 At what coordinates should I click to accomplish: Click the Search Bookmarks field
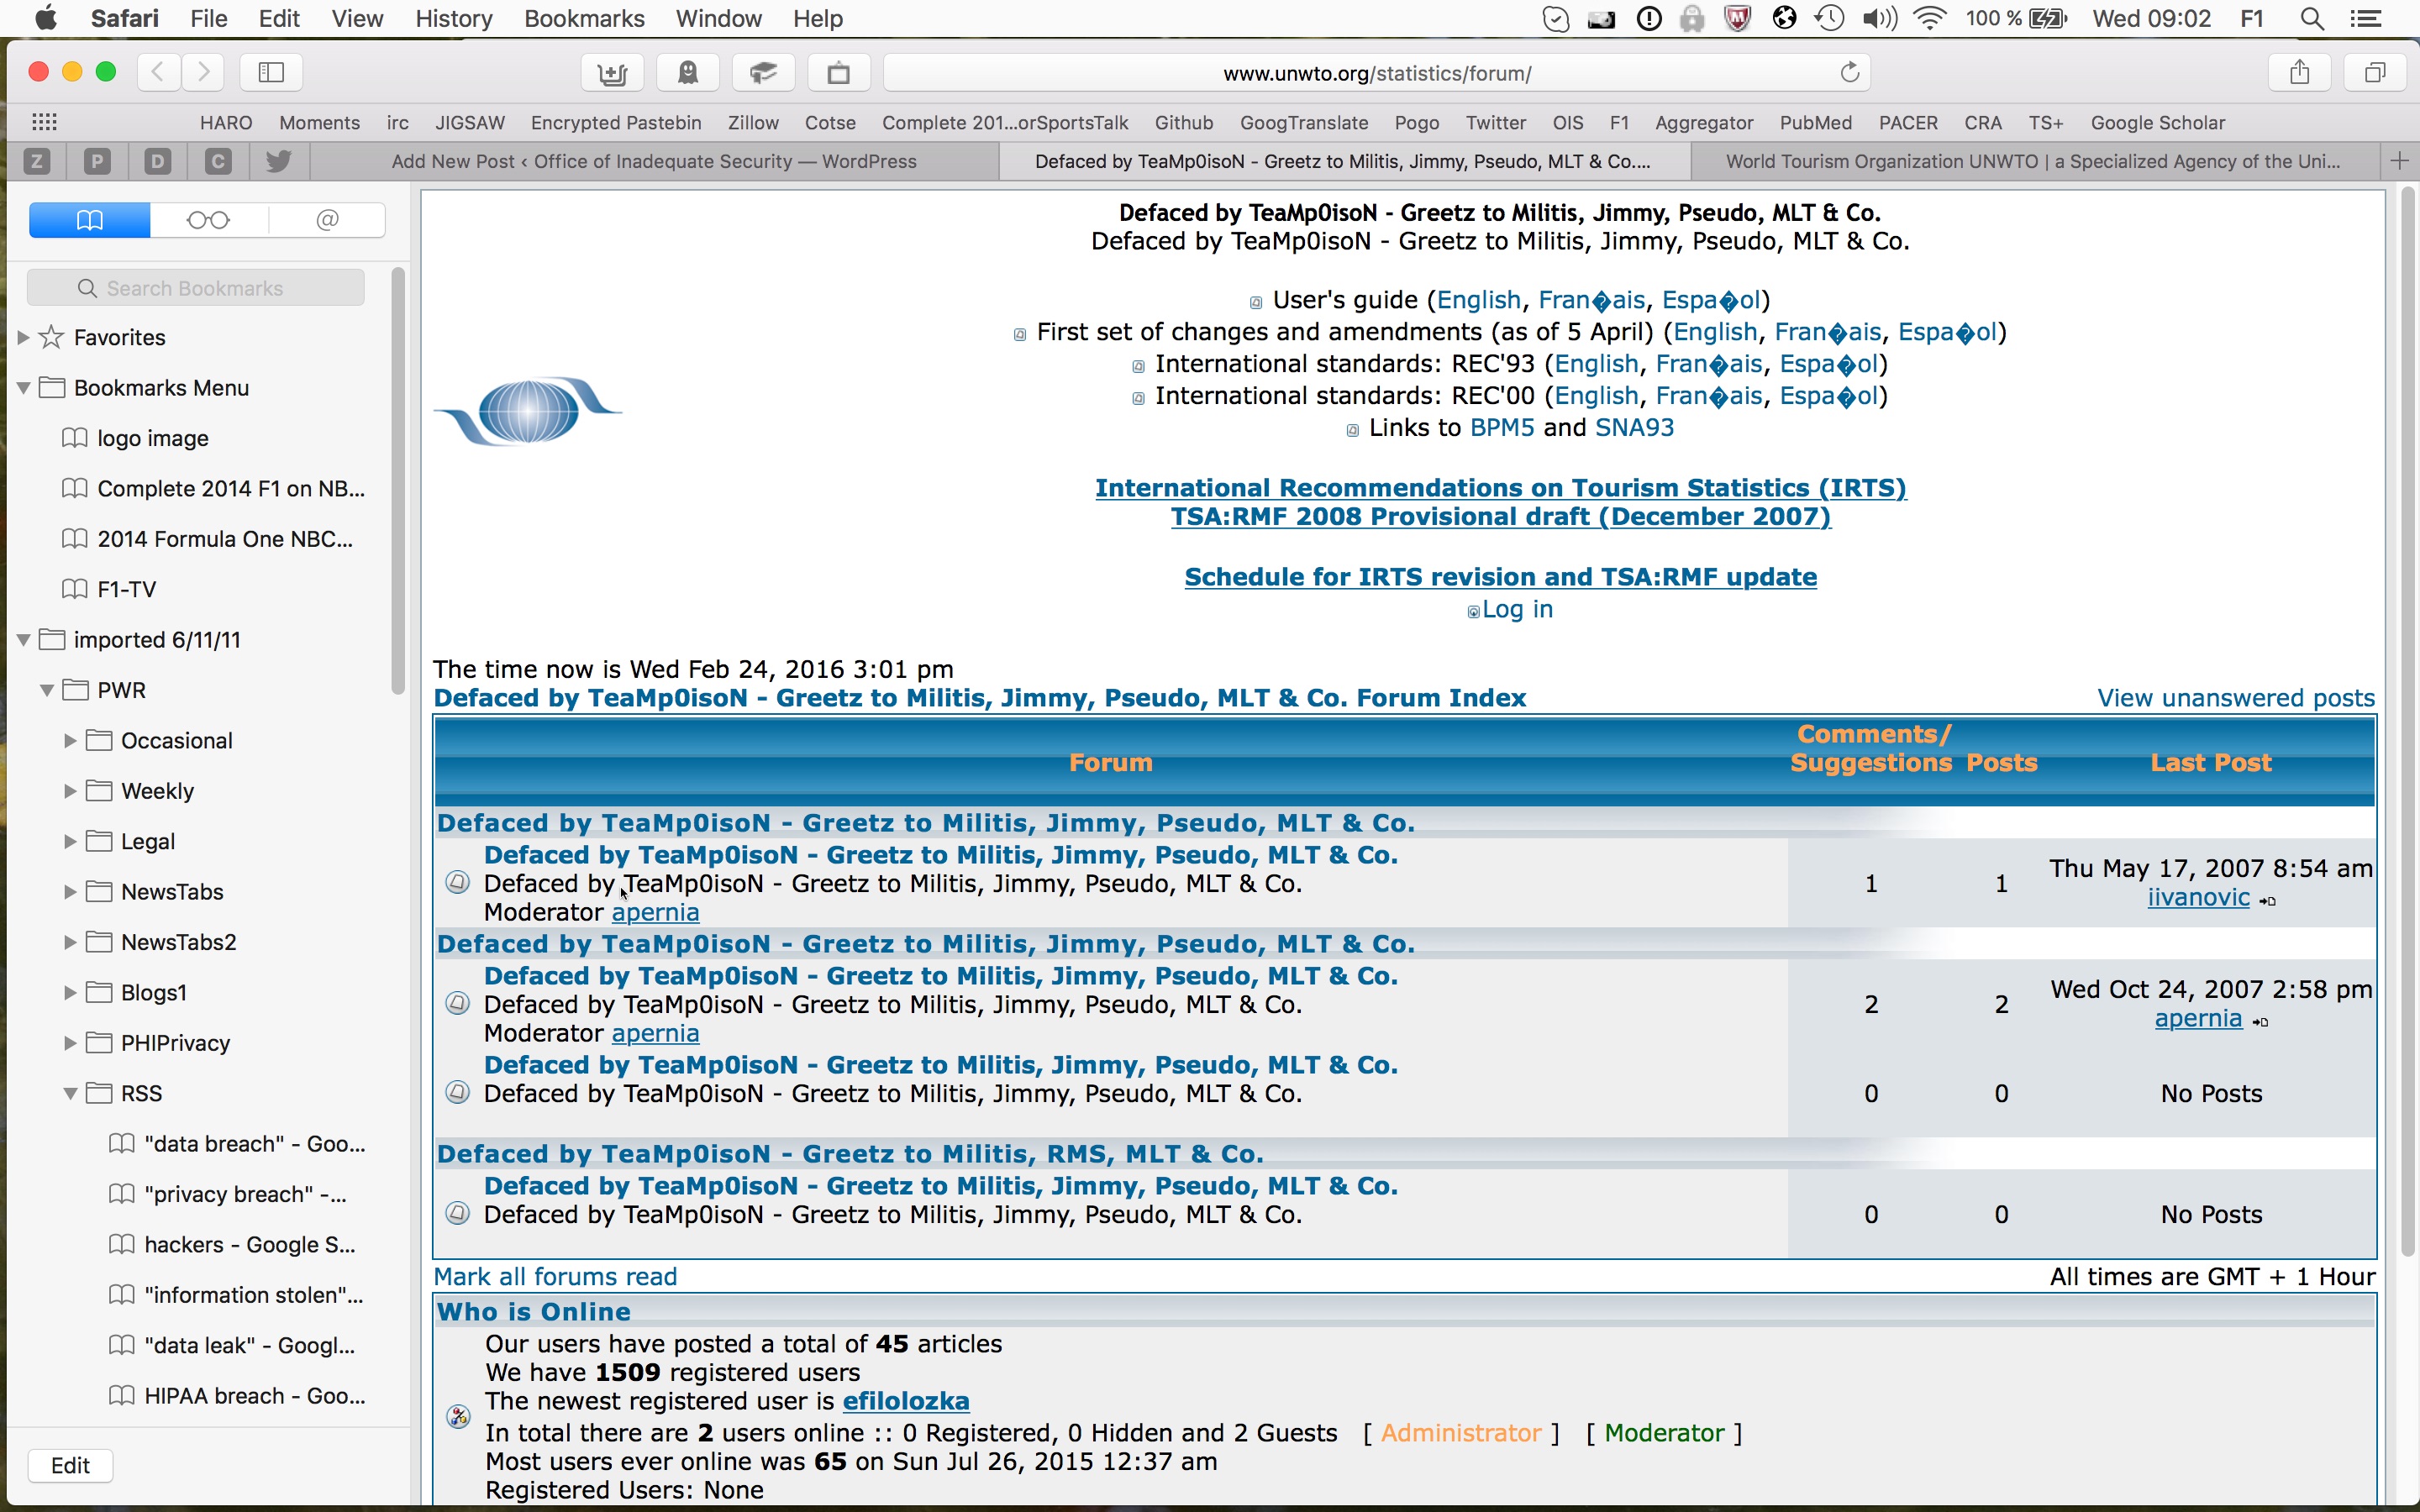[196, 288]
